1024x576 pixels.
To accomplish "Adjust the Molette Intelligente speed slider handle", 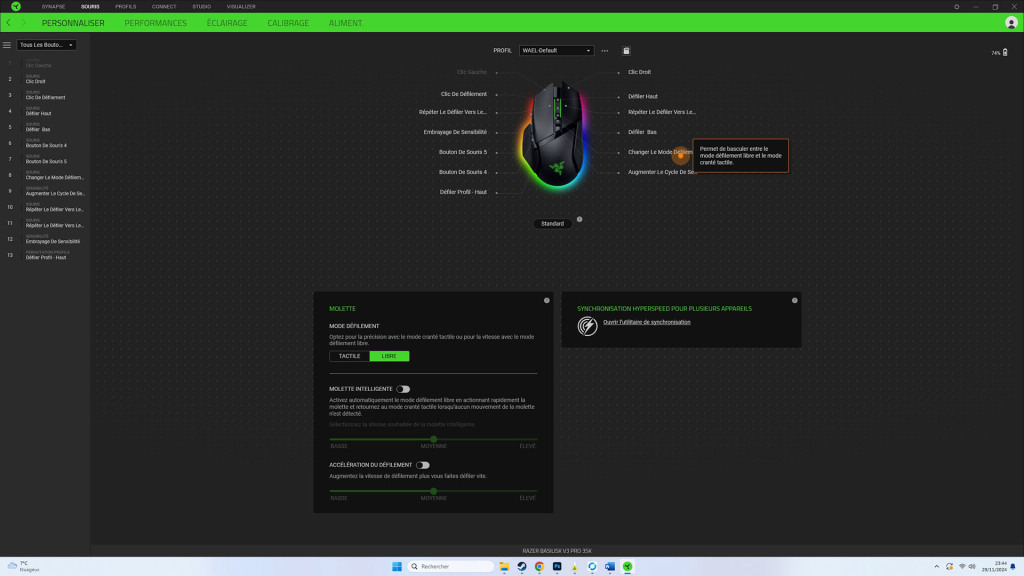I will click(x=434, y=439).
